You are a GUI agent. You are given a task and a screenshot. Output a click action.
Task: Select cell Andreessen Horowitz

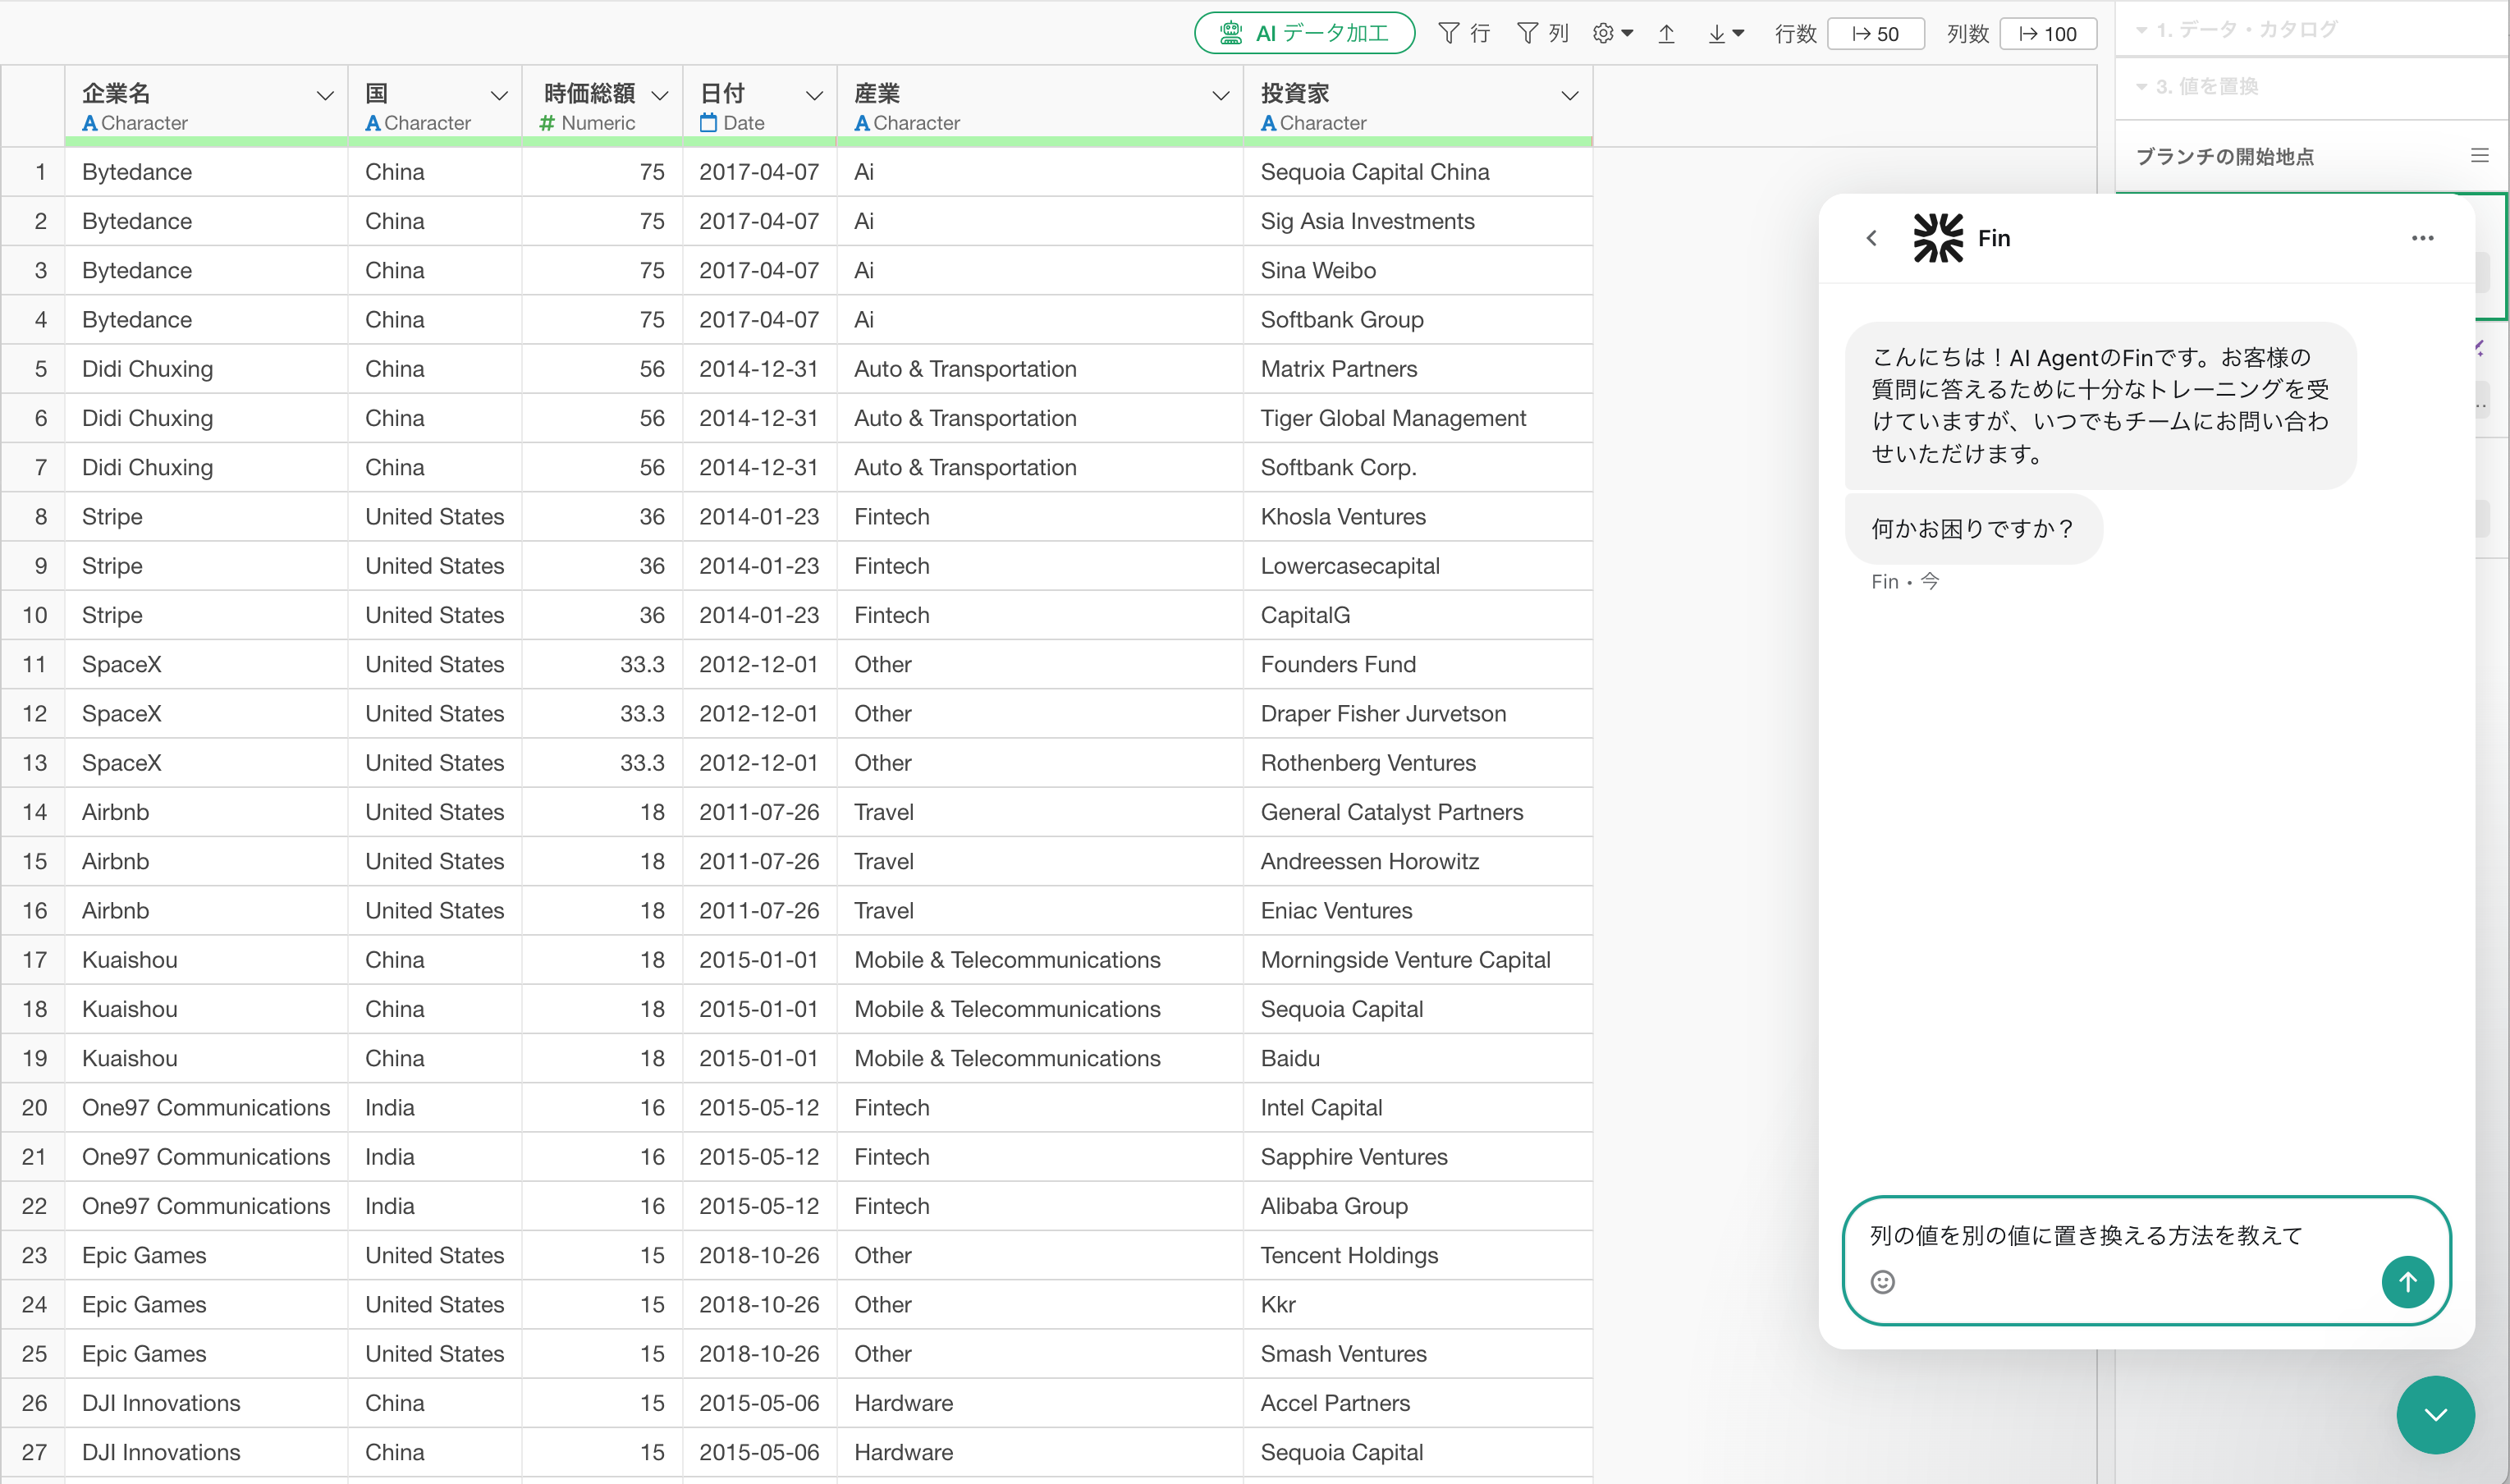pos(1417,861)
